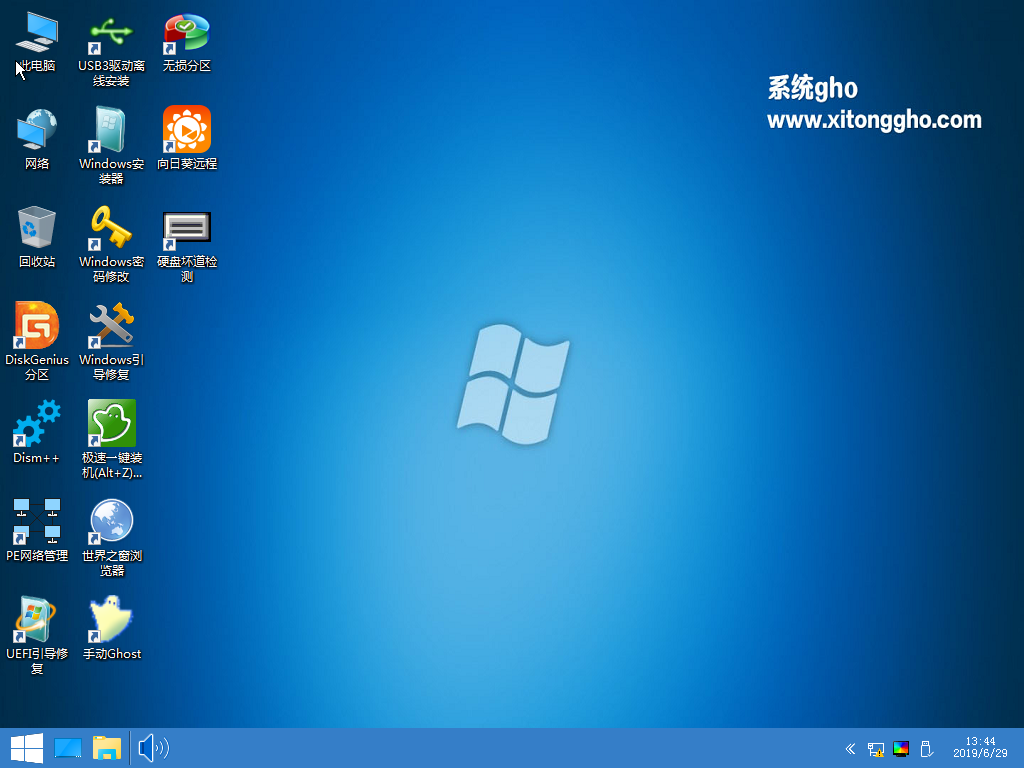Open USB3驱动离线安装 shortcut
1024x768 pixels.
pyautogui.click(x=111, y=50)
